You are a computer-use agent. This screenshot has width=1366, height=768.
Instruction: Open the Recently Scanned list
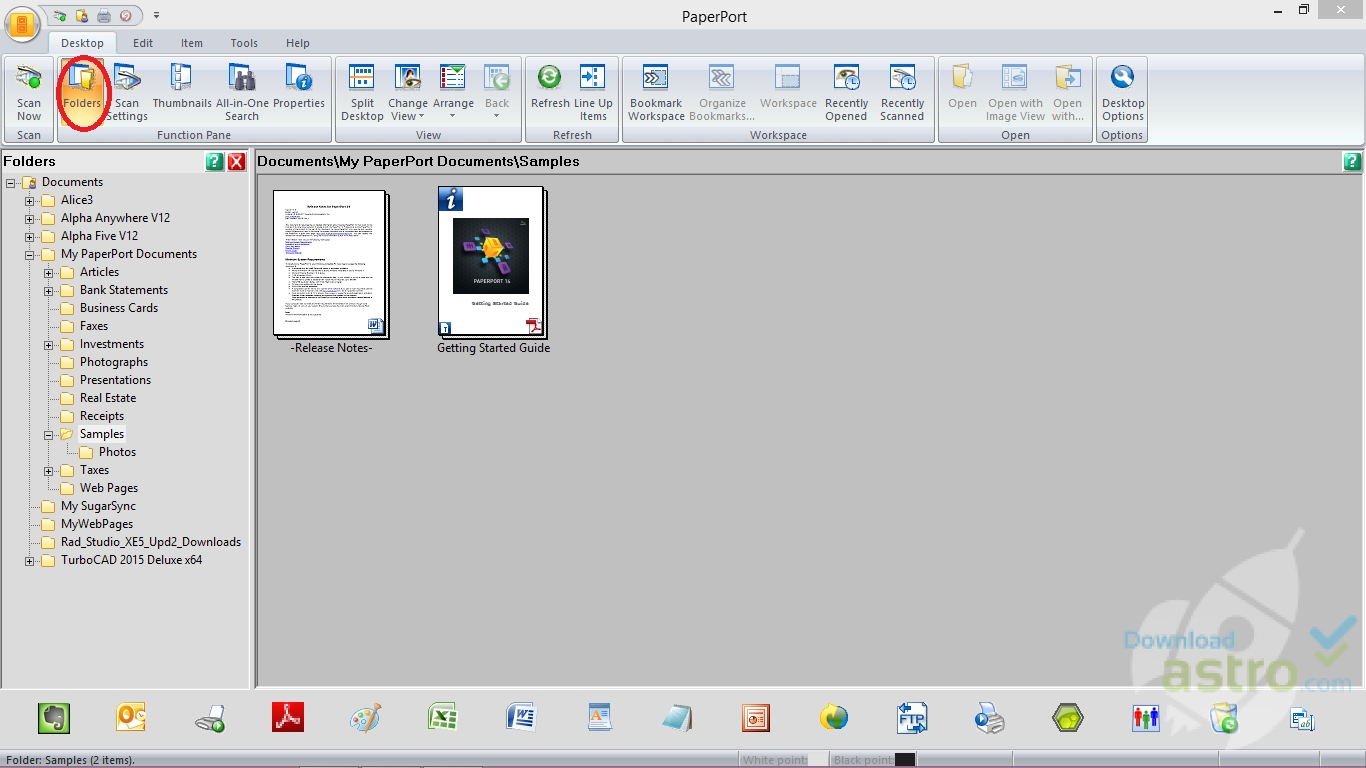(902, 92)
